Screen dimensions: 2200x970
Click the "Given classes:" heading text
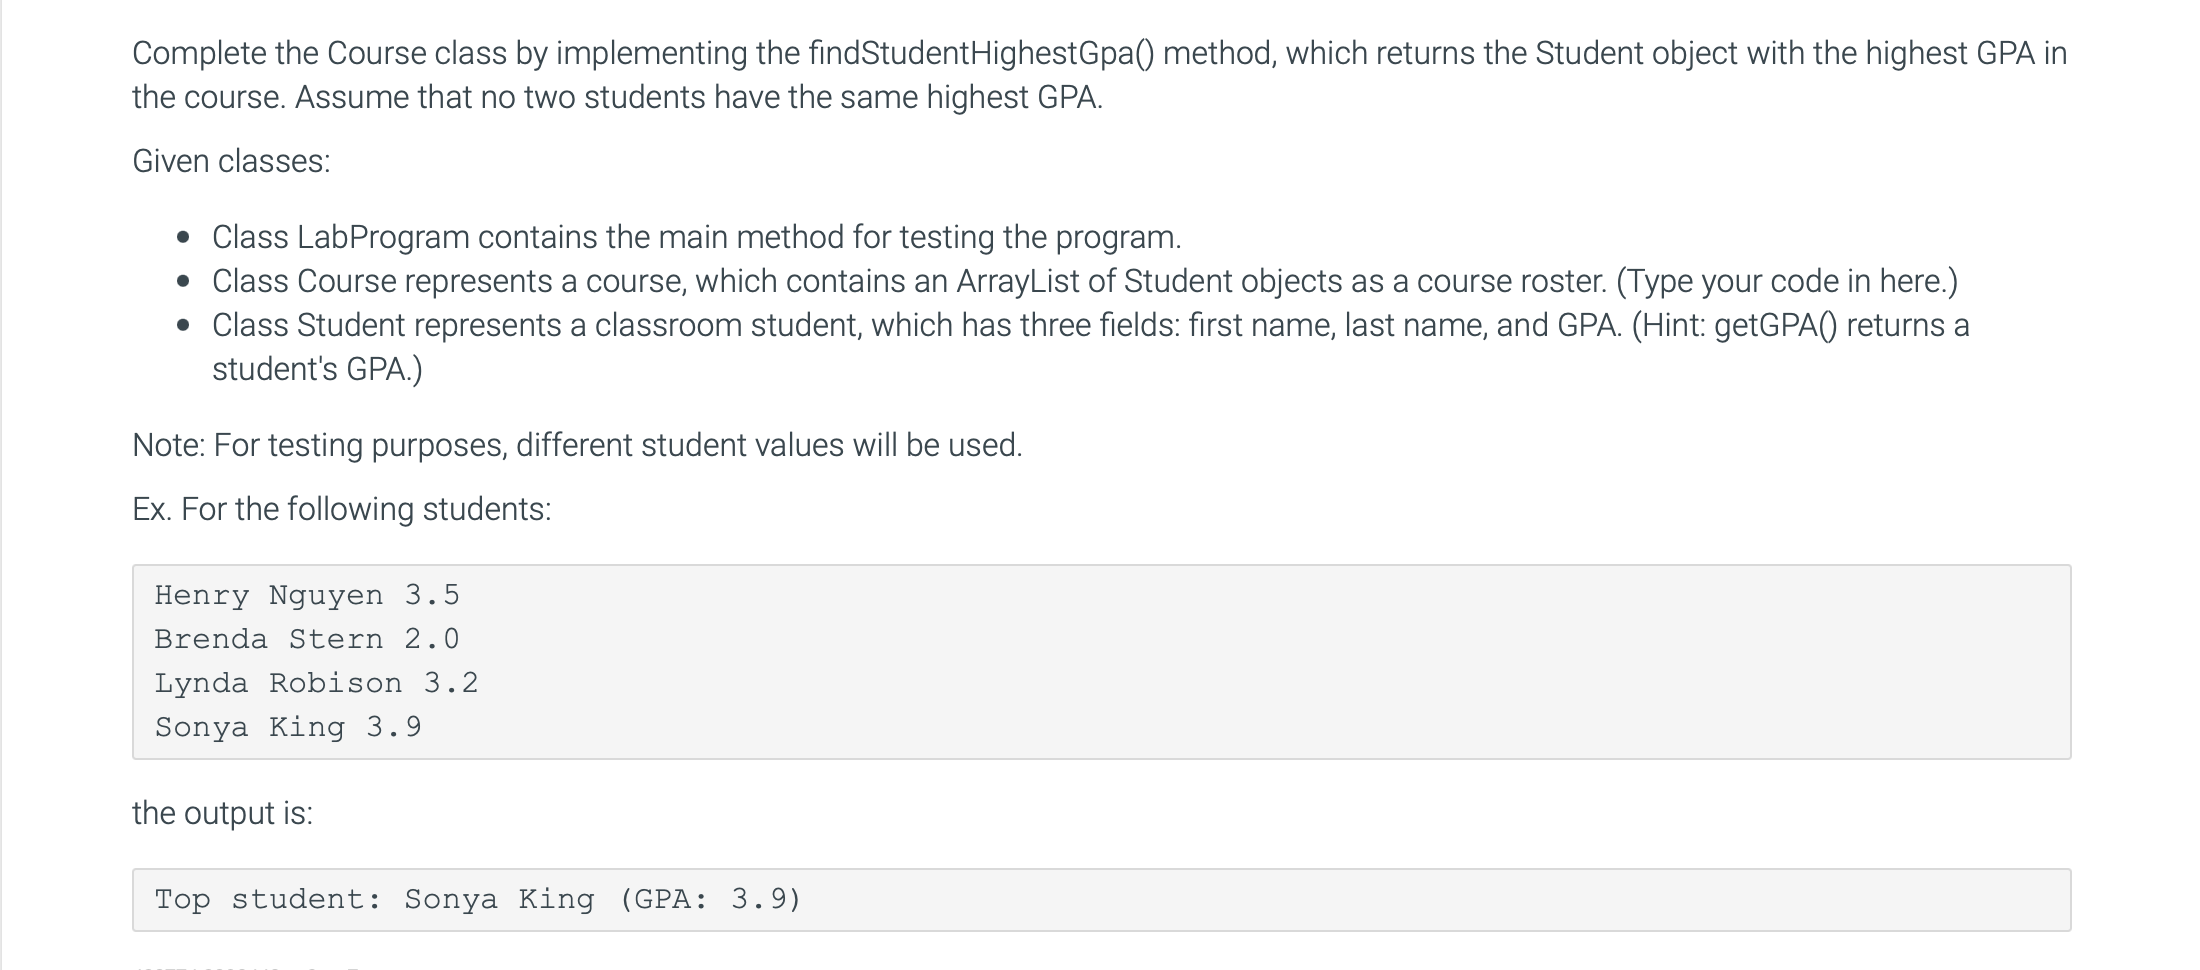[231, 161]
